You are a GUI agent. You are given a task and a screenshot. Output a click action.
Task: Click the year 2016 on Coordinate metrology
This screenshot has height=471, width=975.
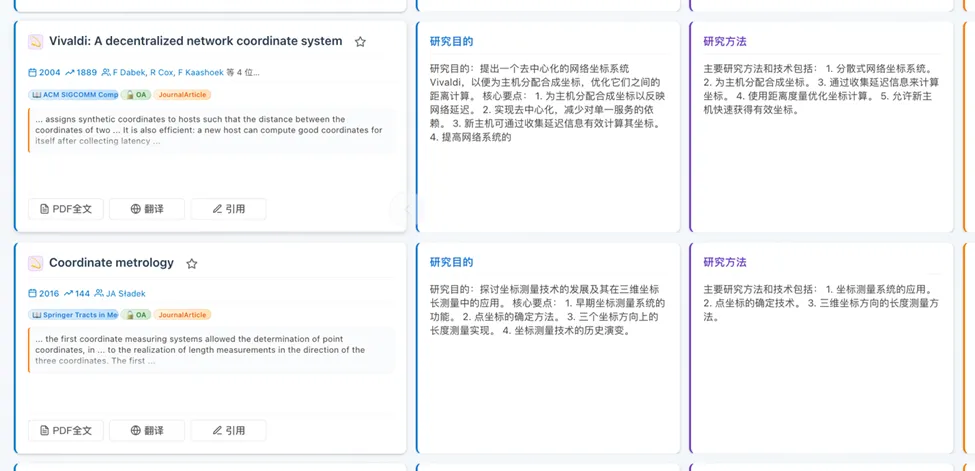44,294
